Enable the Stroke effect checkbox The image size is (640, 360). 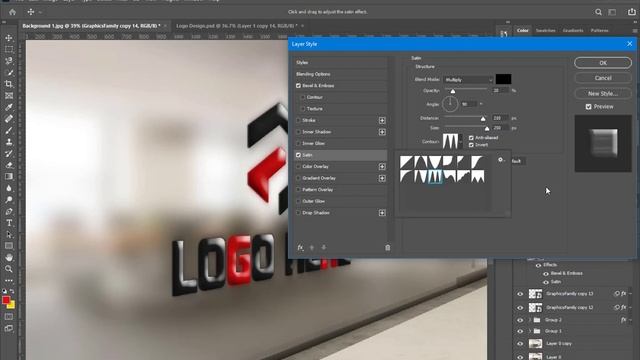298,120
